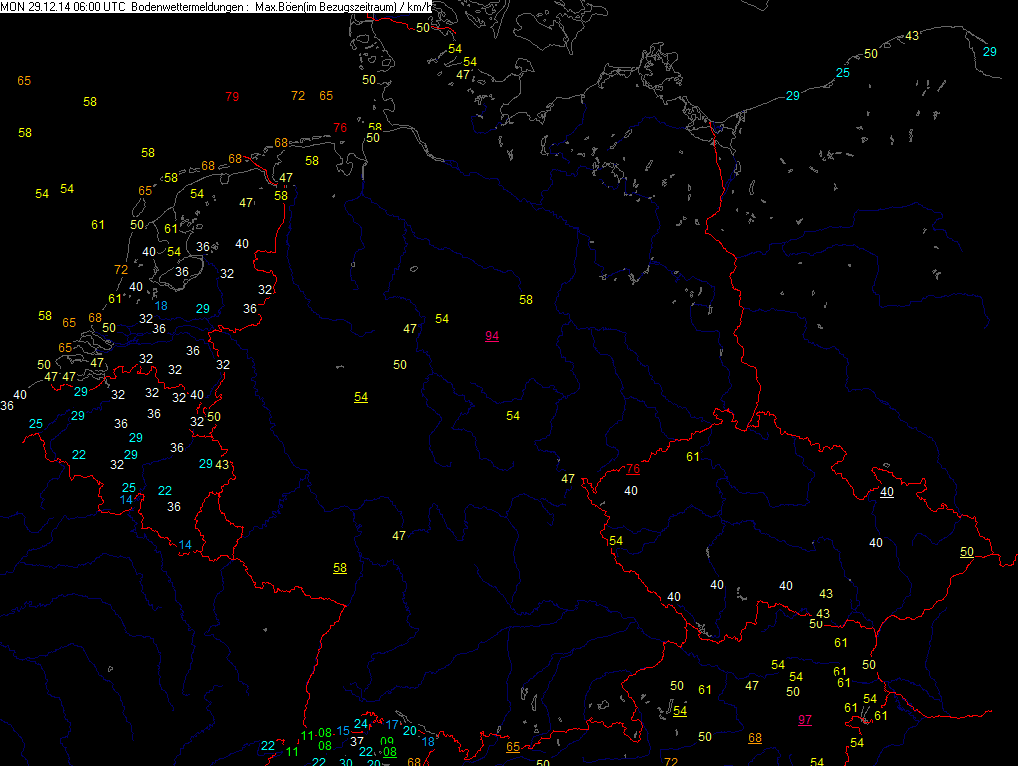Click the MON 29.12.14 06:00 UTC timestamp
Viewport: 1018px width, 766px height.
coord(63,7)
